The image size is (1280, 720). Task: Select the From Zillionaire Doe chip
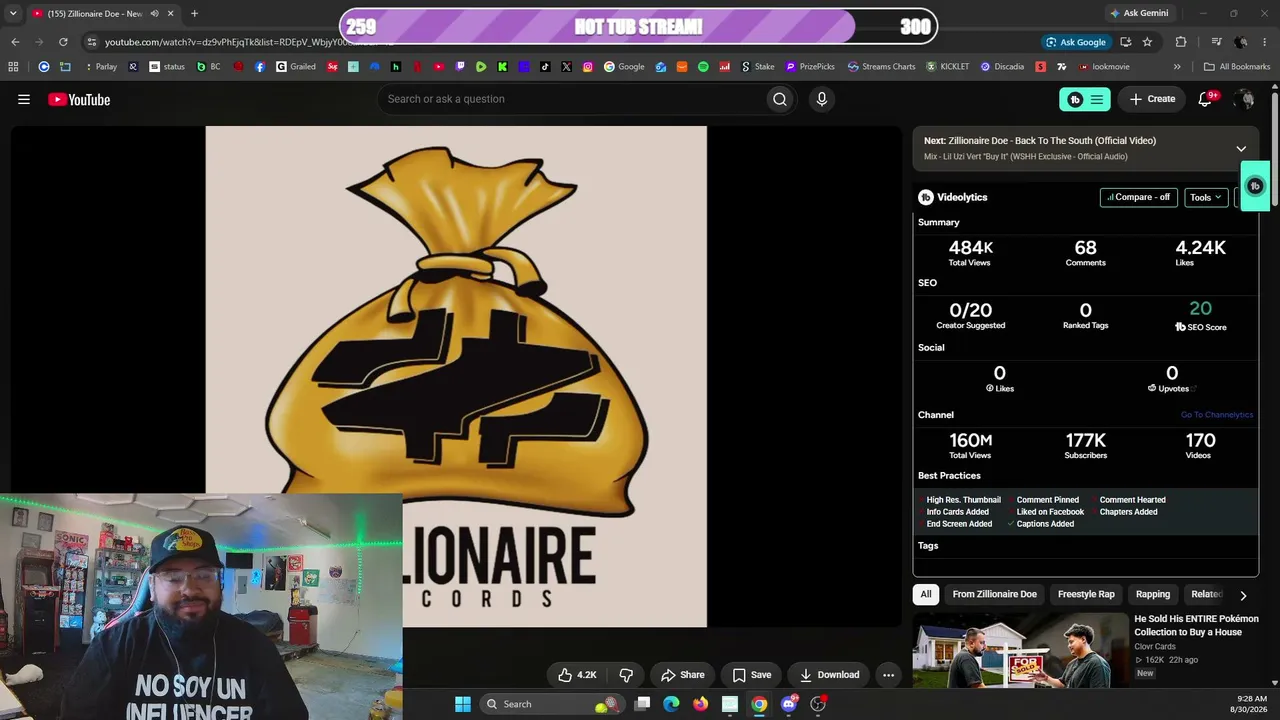pos(994,594)
